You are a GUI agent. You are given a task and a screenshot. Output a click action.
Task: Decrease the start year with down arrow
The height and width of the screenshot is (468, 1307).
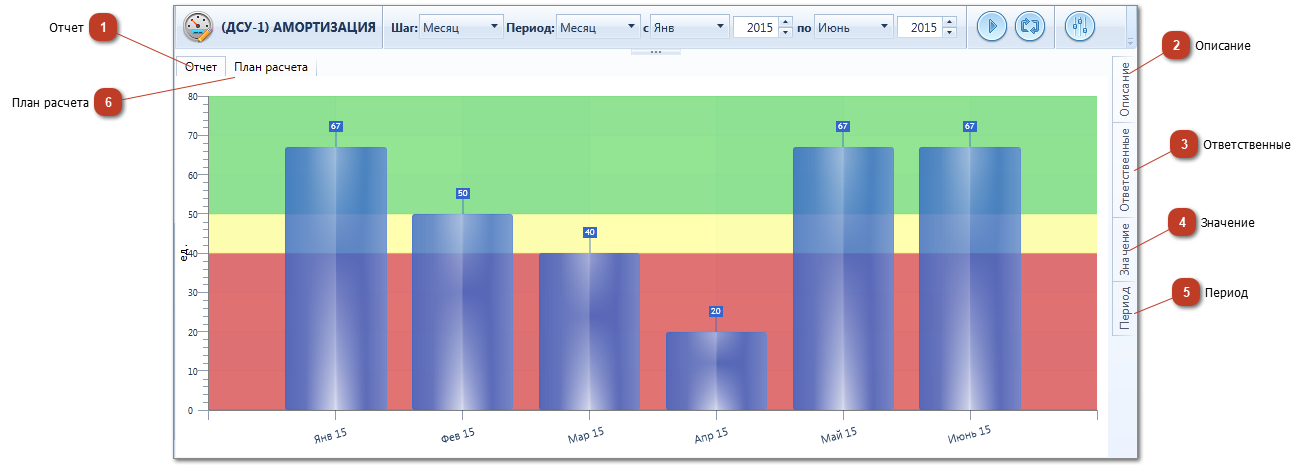[x=784, y=33]
